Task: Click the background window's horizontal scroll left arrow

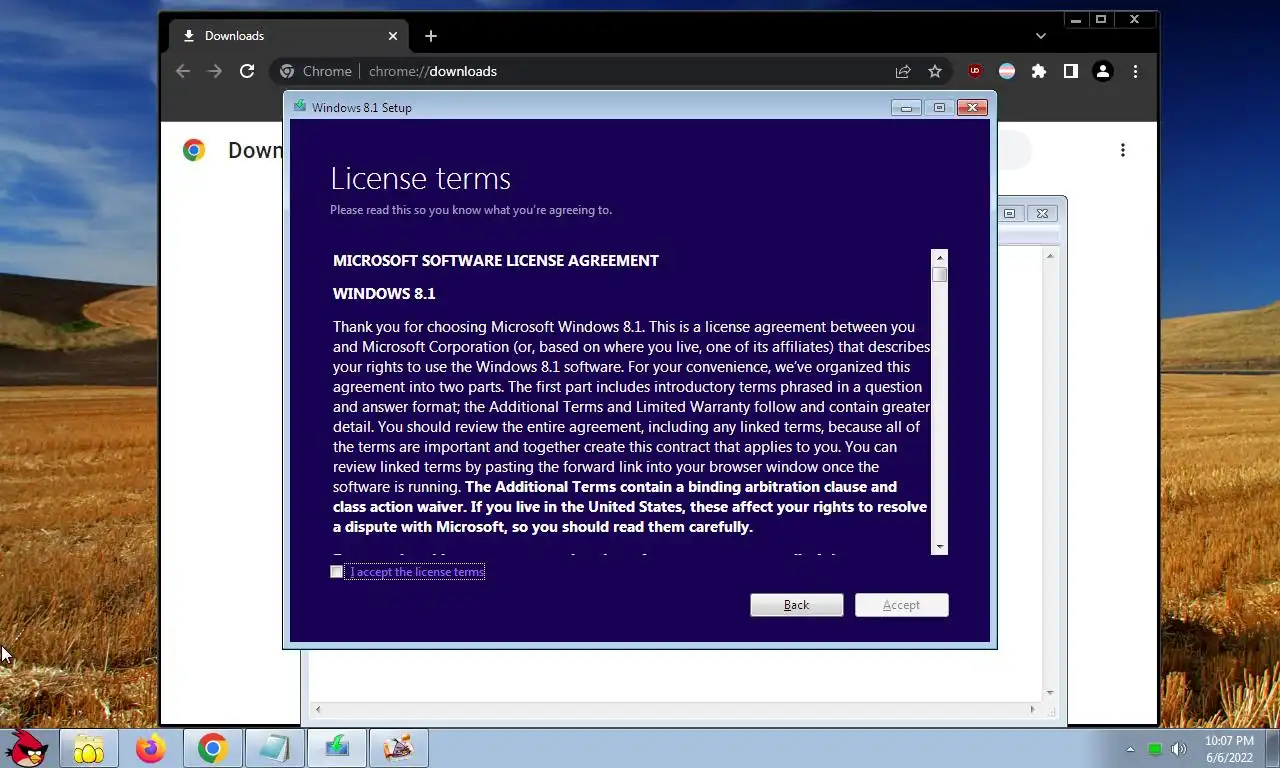Action: click(x=318, y=710)
